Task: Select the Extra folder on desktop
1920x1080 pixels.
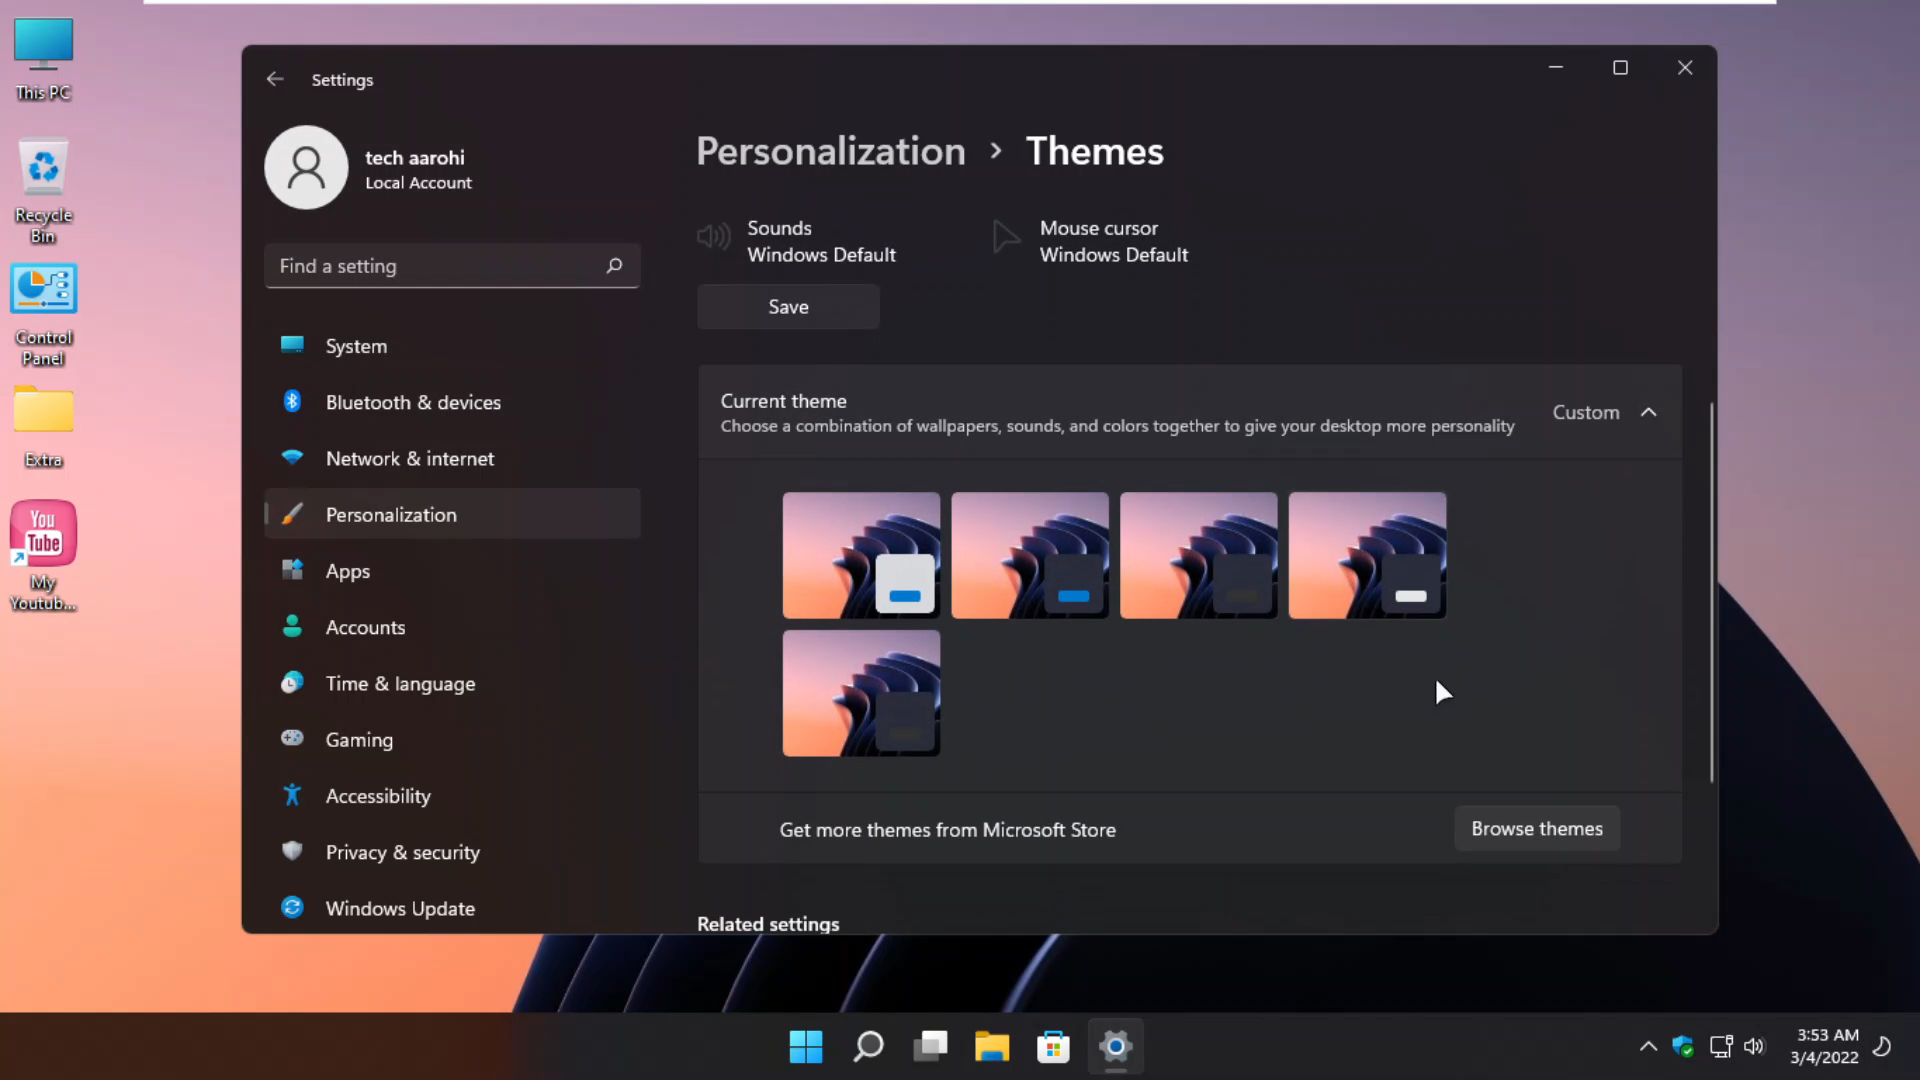Action: (x=43, y=426)
